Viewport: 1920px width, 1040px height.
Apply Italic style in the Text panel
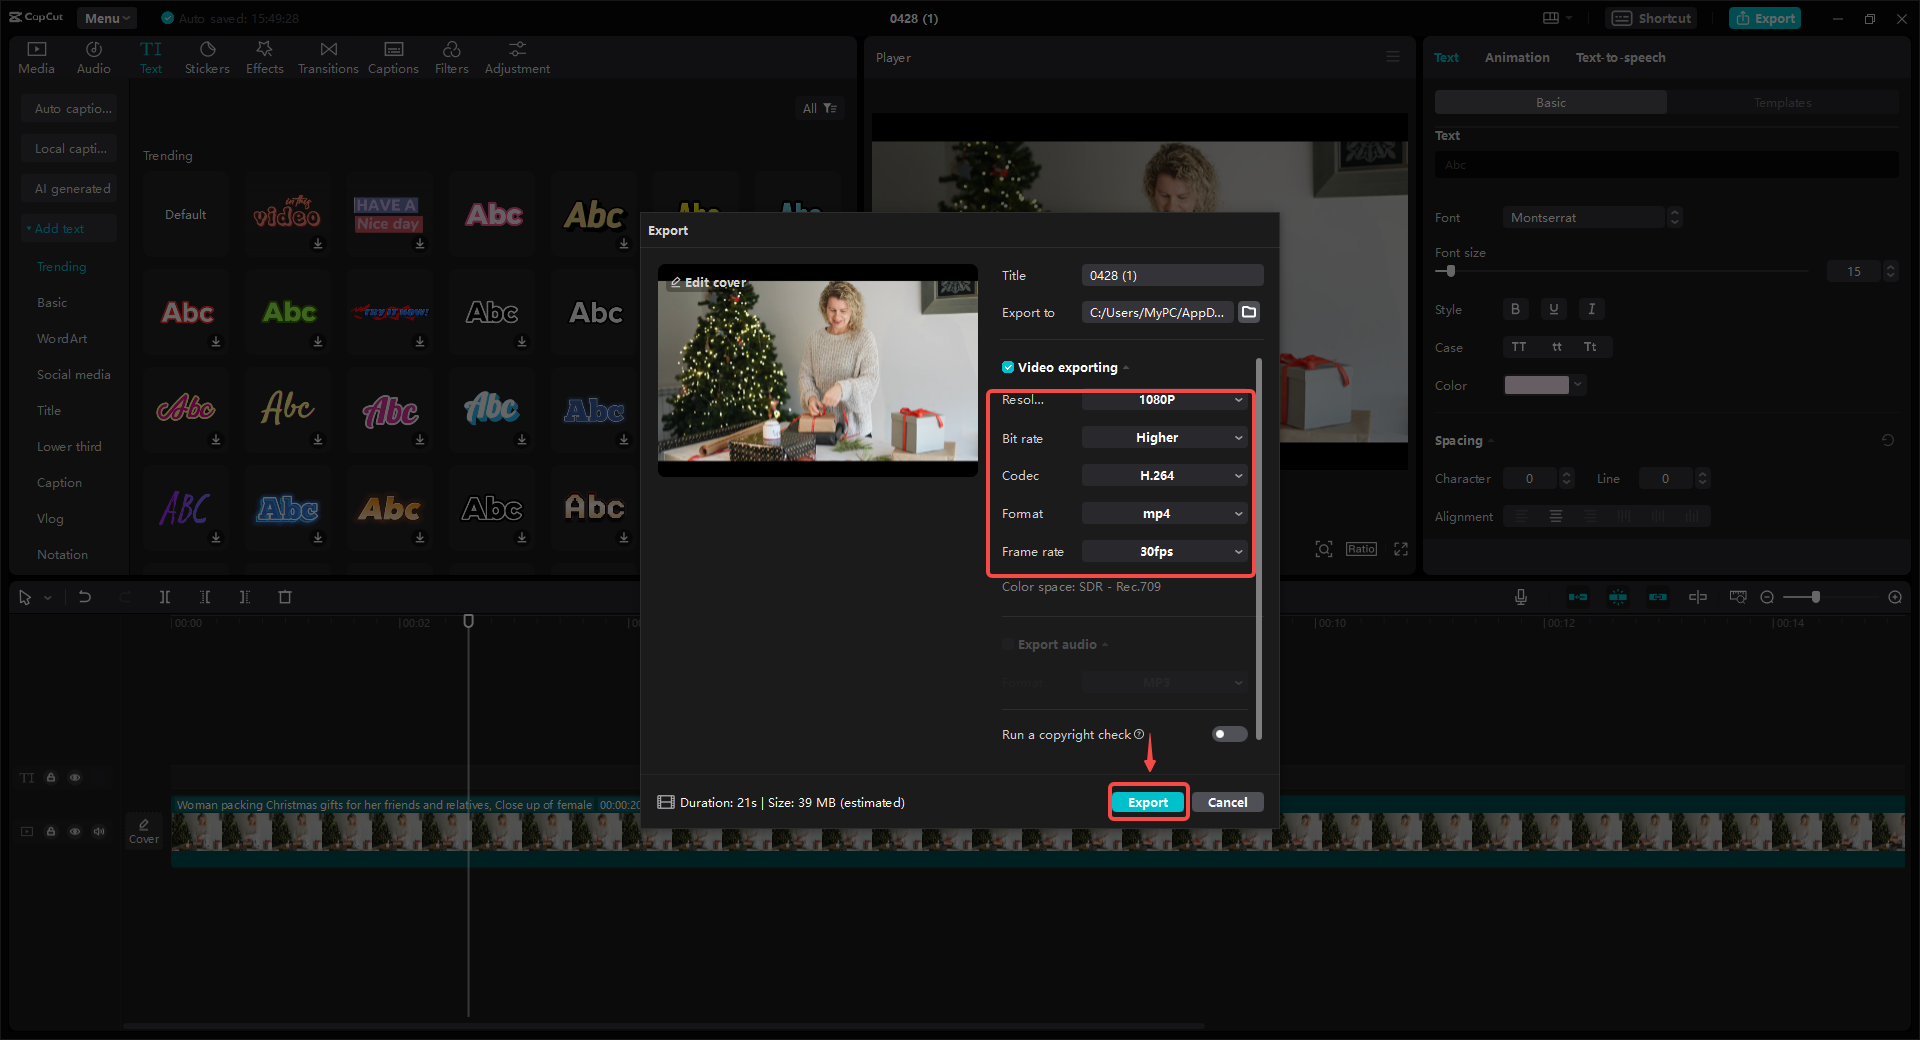1591,309
